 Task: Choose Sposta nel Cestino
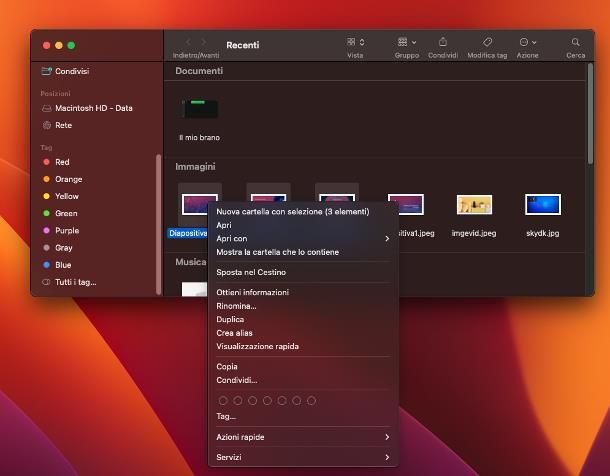click(303, 272)
